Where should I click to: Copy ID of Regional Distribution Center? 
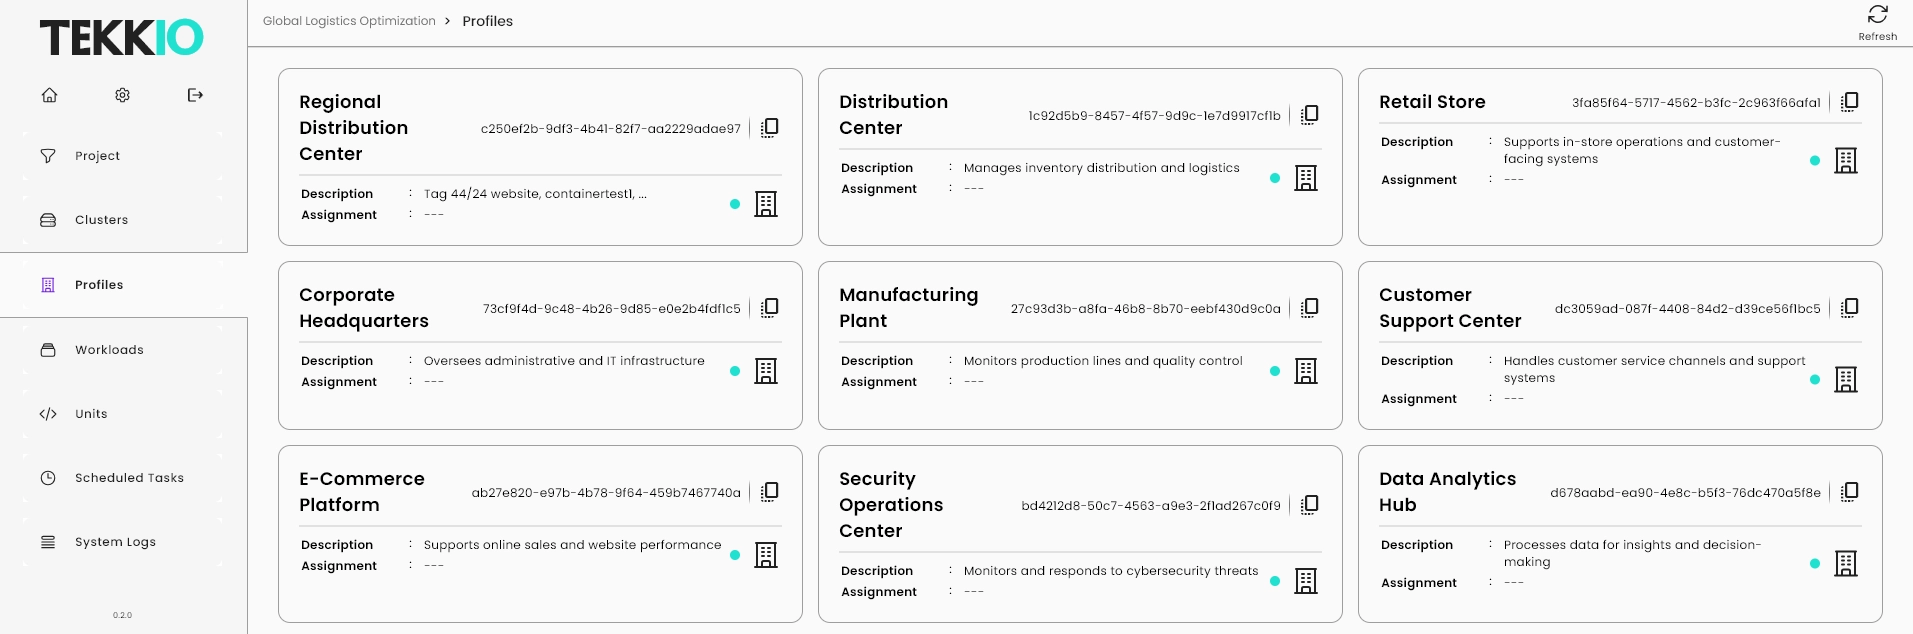click(770, 128)
